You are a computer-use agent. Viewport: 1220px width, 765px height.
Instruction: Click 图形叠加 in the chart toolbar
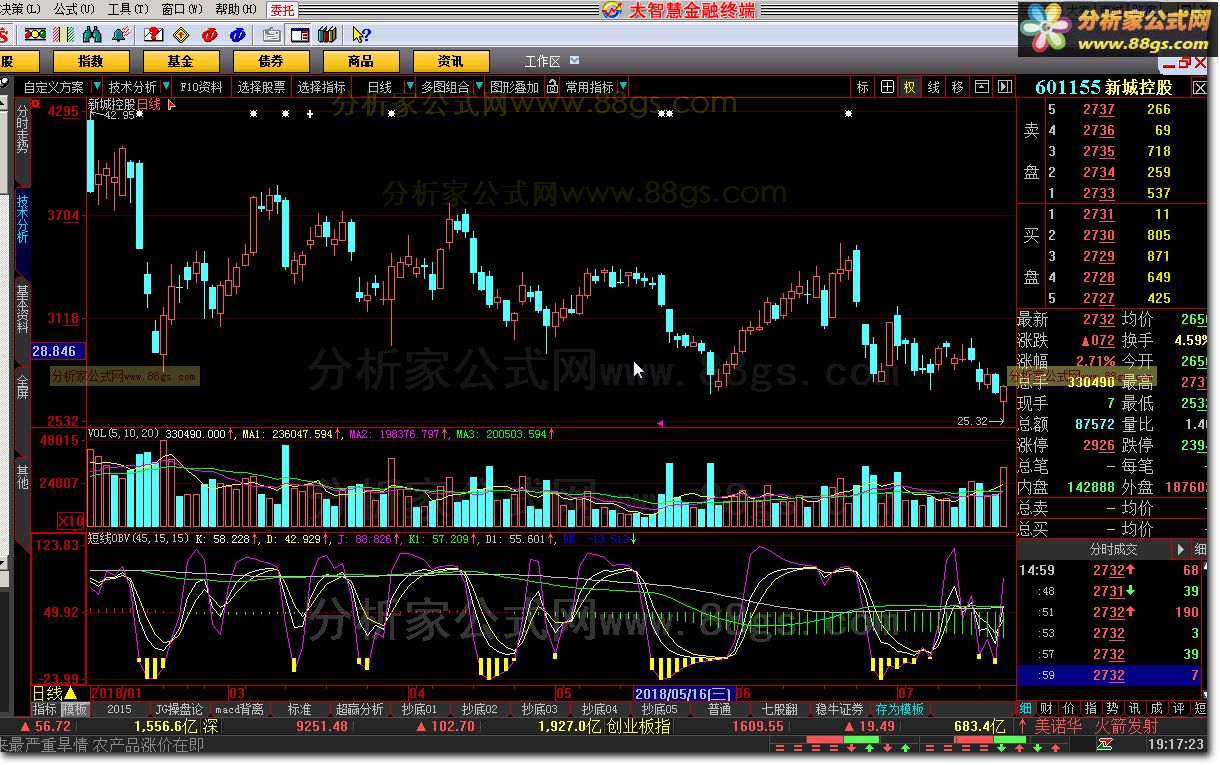click(515, 88)
